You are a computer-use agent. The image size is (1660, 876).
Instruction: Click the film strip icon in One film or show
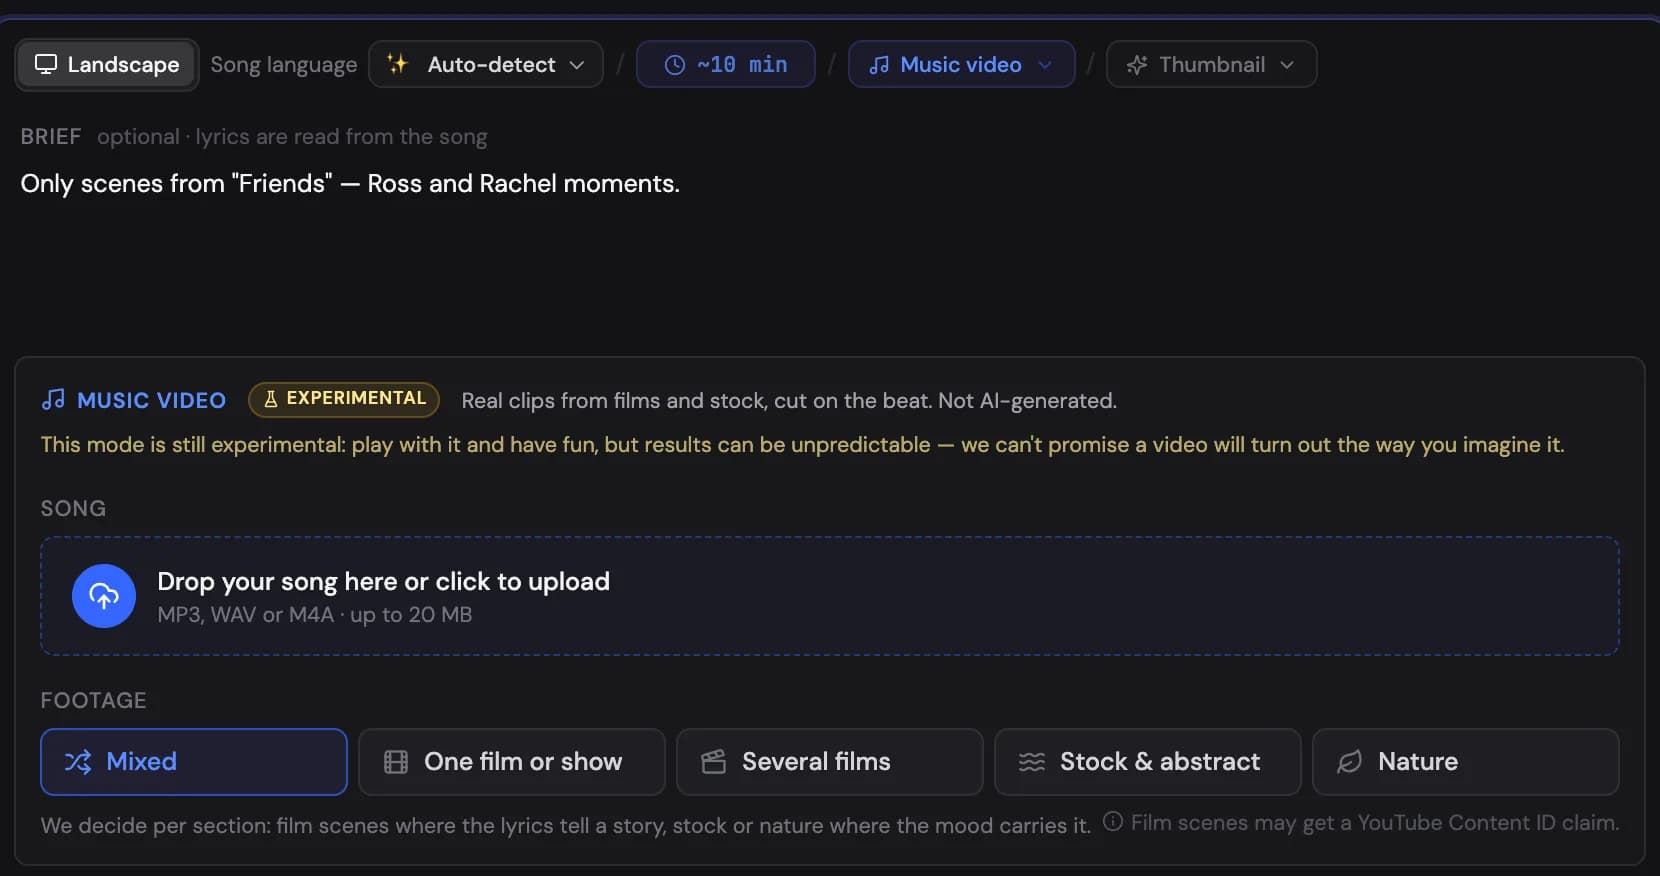click(396, 762)
